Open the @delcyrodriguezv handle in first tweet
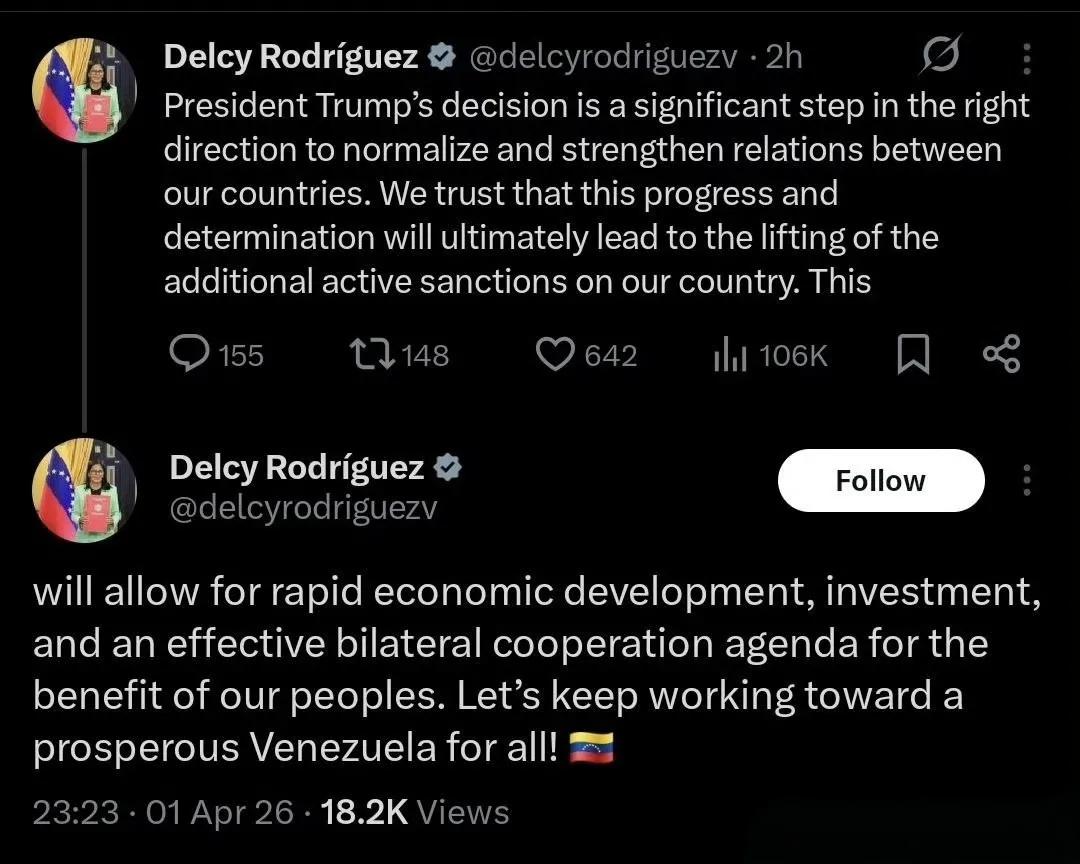The width and height of the screenshot is (1080, 864). 603,57
